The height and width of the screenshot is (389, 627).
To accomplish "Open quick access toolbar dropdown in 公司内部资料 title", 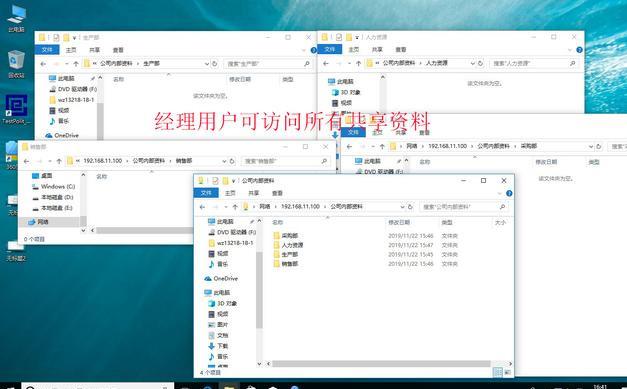I will [x=234, y=181].
